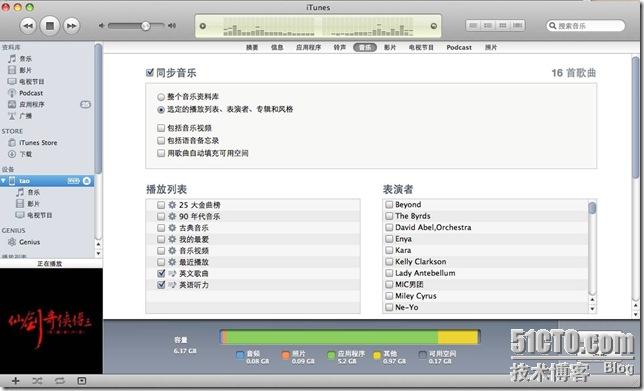Image resolution: width=644 pixels, height=391 pixels.
Task: Check the Miley Cyrus artist checkbox
Action: click(389, 296)
